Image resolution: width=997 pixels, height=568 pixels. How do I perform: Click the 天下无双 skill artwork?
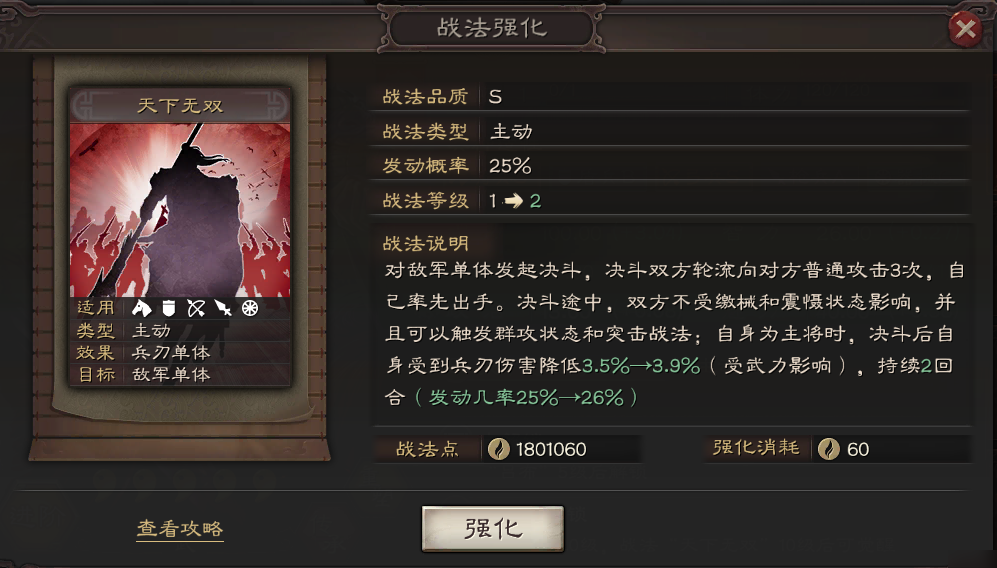(180, 210)
